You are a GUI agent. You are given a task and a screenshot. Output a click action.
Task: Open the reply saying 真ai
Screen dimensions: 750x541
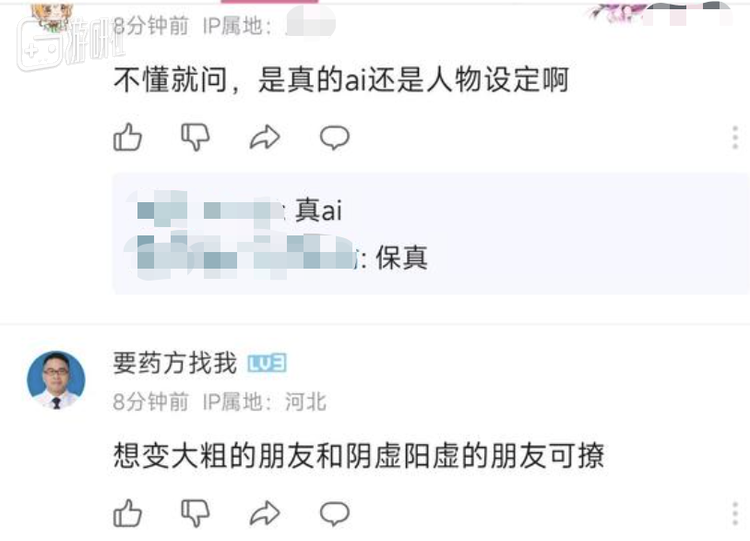click(239, 210)
